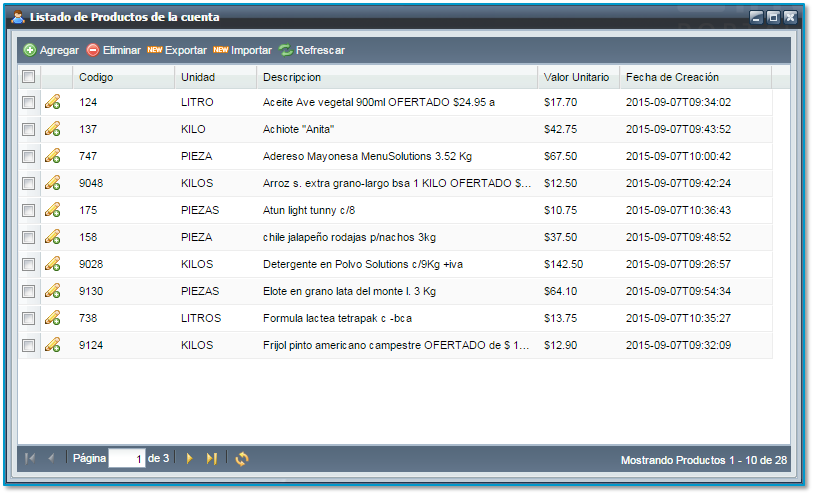Viewport: 814px width, 495px height.
Task: Check the box for product 9028
Action: (29, 264)
